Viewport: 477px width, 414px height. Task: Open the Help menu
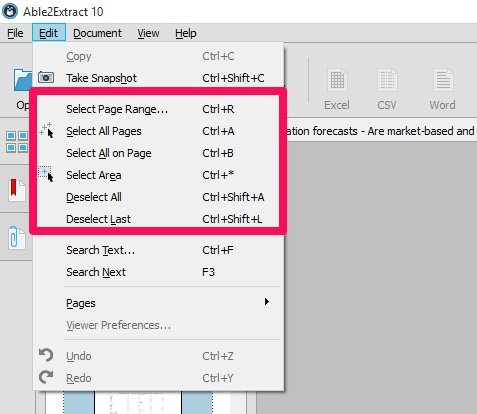tap(186, 33)
